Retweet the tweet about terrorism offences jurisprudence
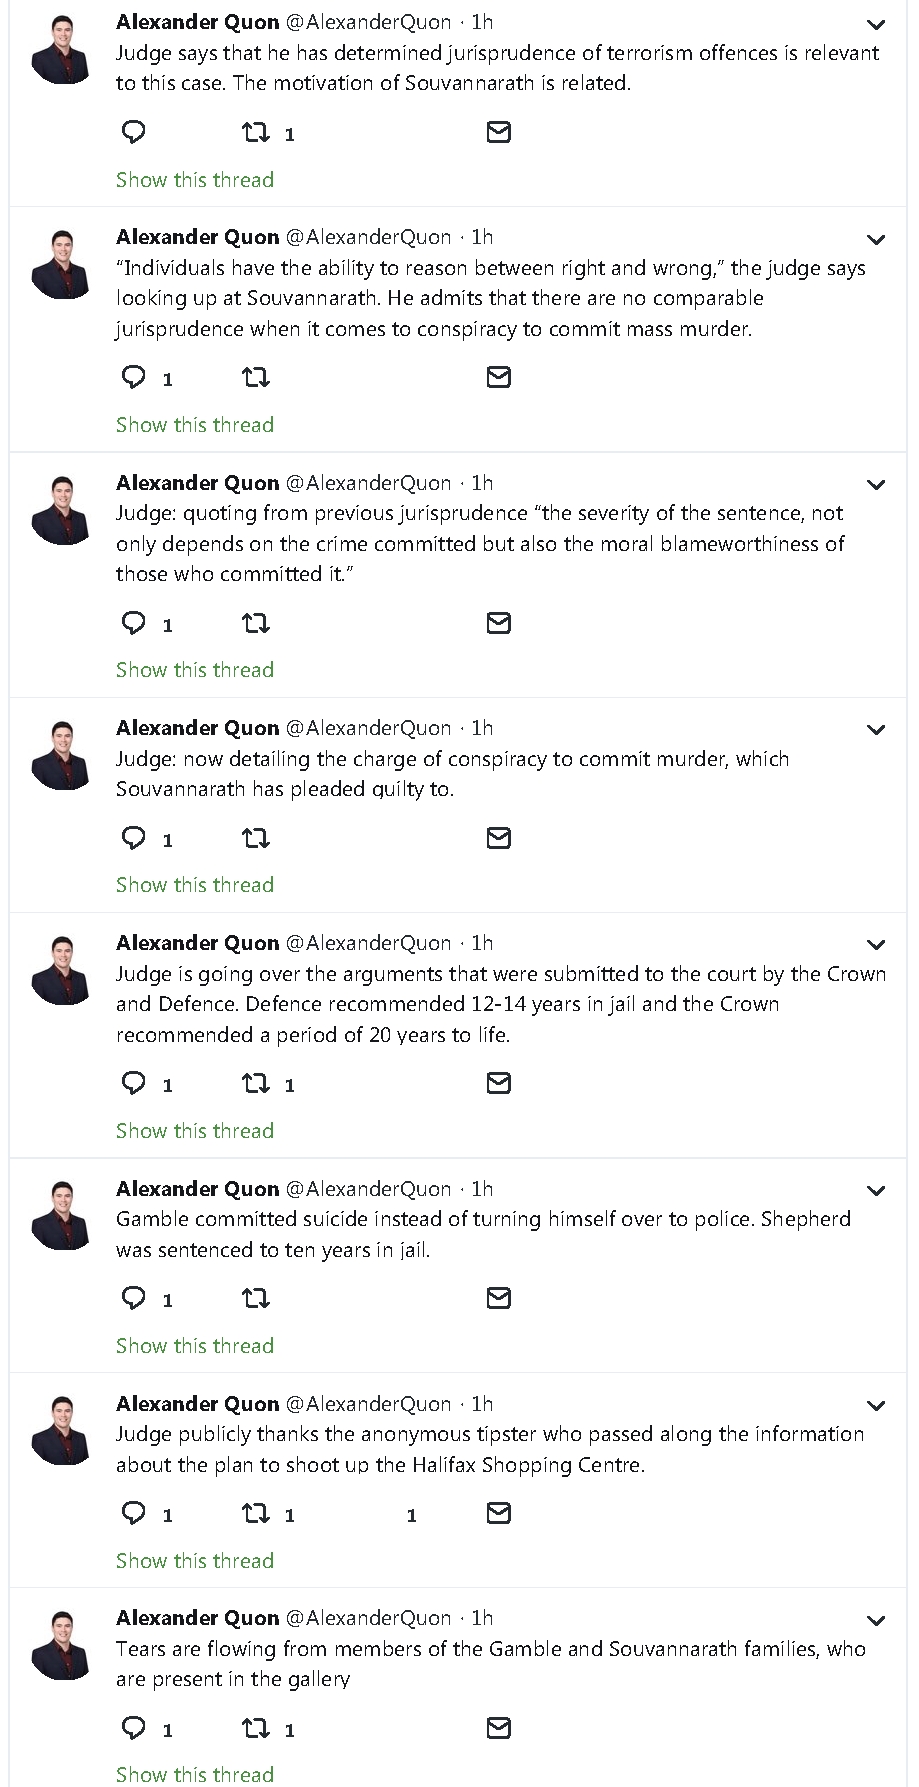This screenshot has width=919, height=1787. click(256, 132)
